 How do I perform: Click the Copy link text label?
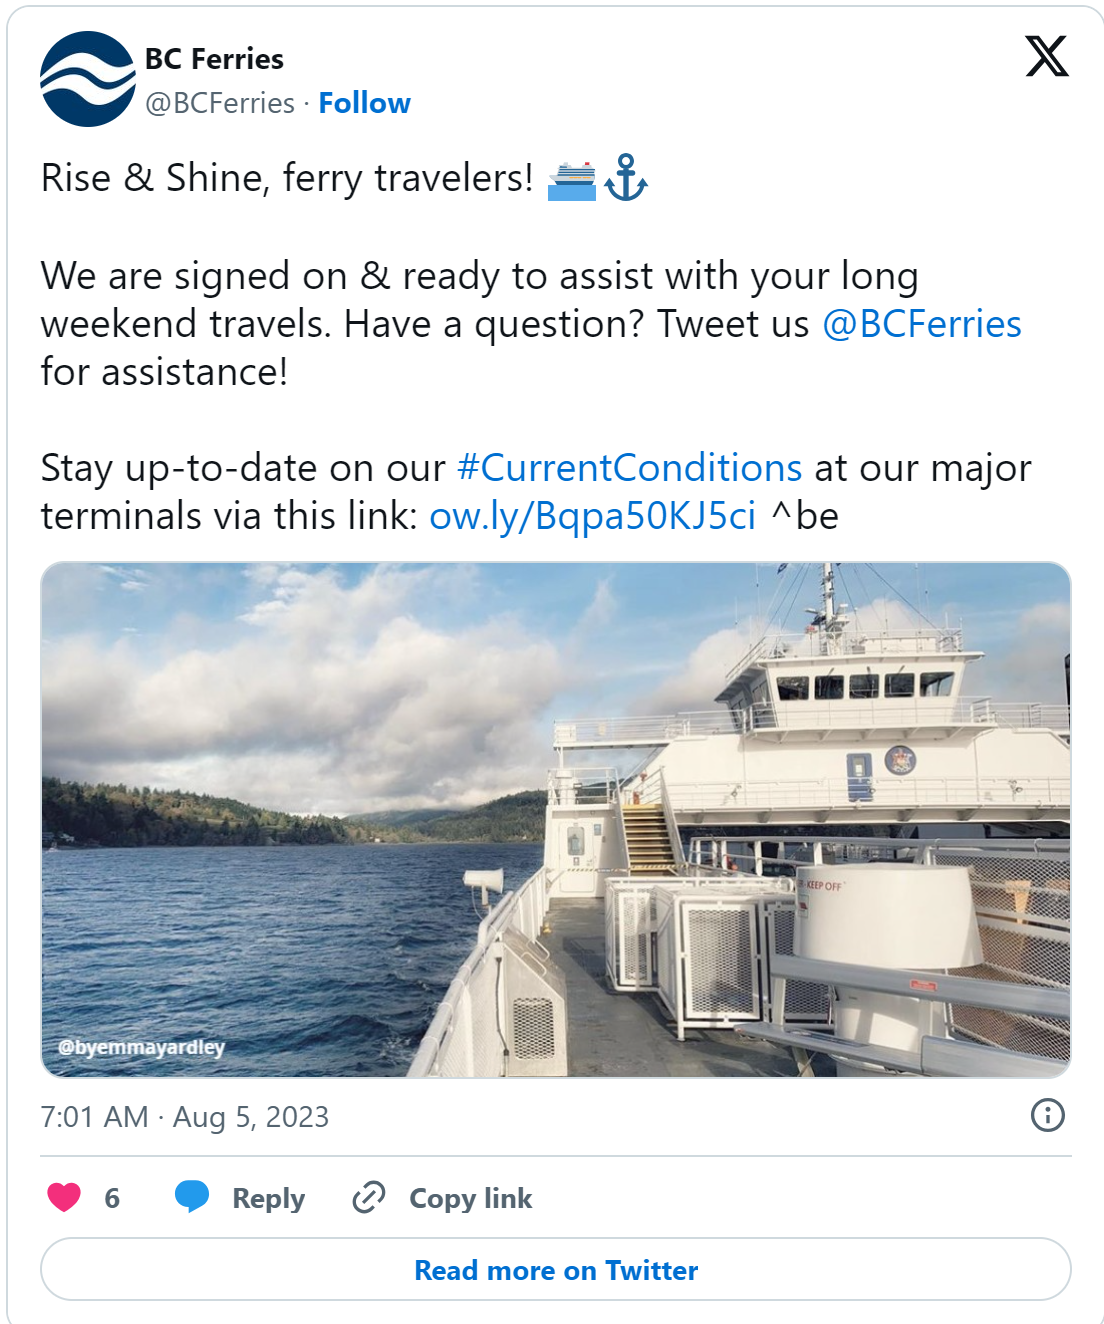pyautogui.click(x=470, y=1198)
